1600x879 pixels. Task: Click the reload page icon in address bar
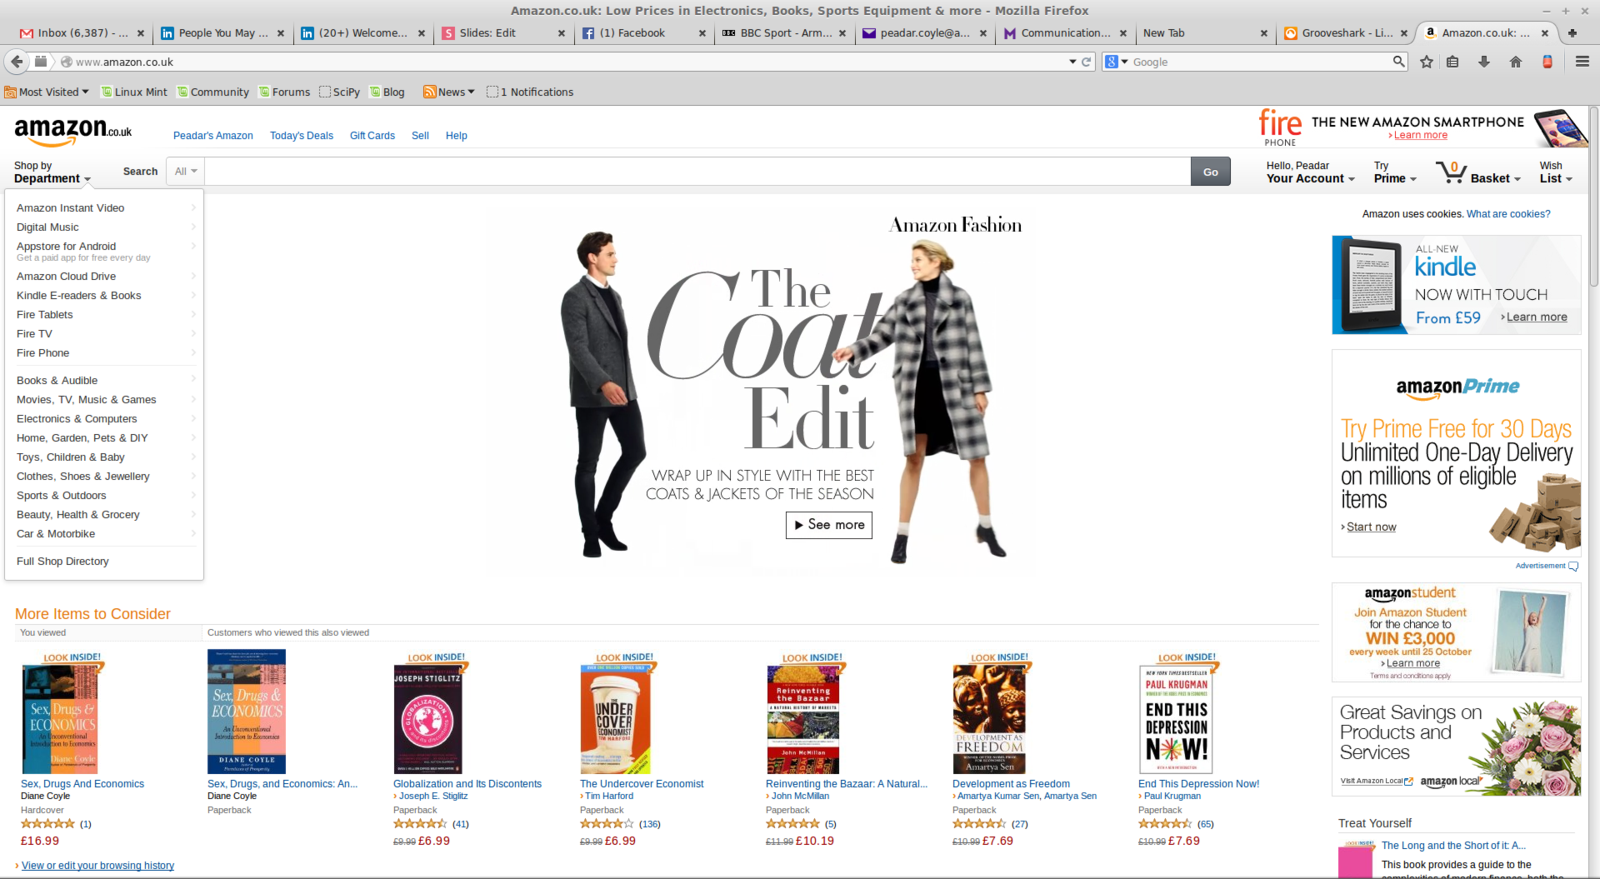click(x=1087, y=62)
